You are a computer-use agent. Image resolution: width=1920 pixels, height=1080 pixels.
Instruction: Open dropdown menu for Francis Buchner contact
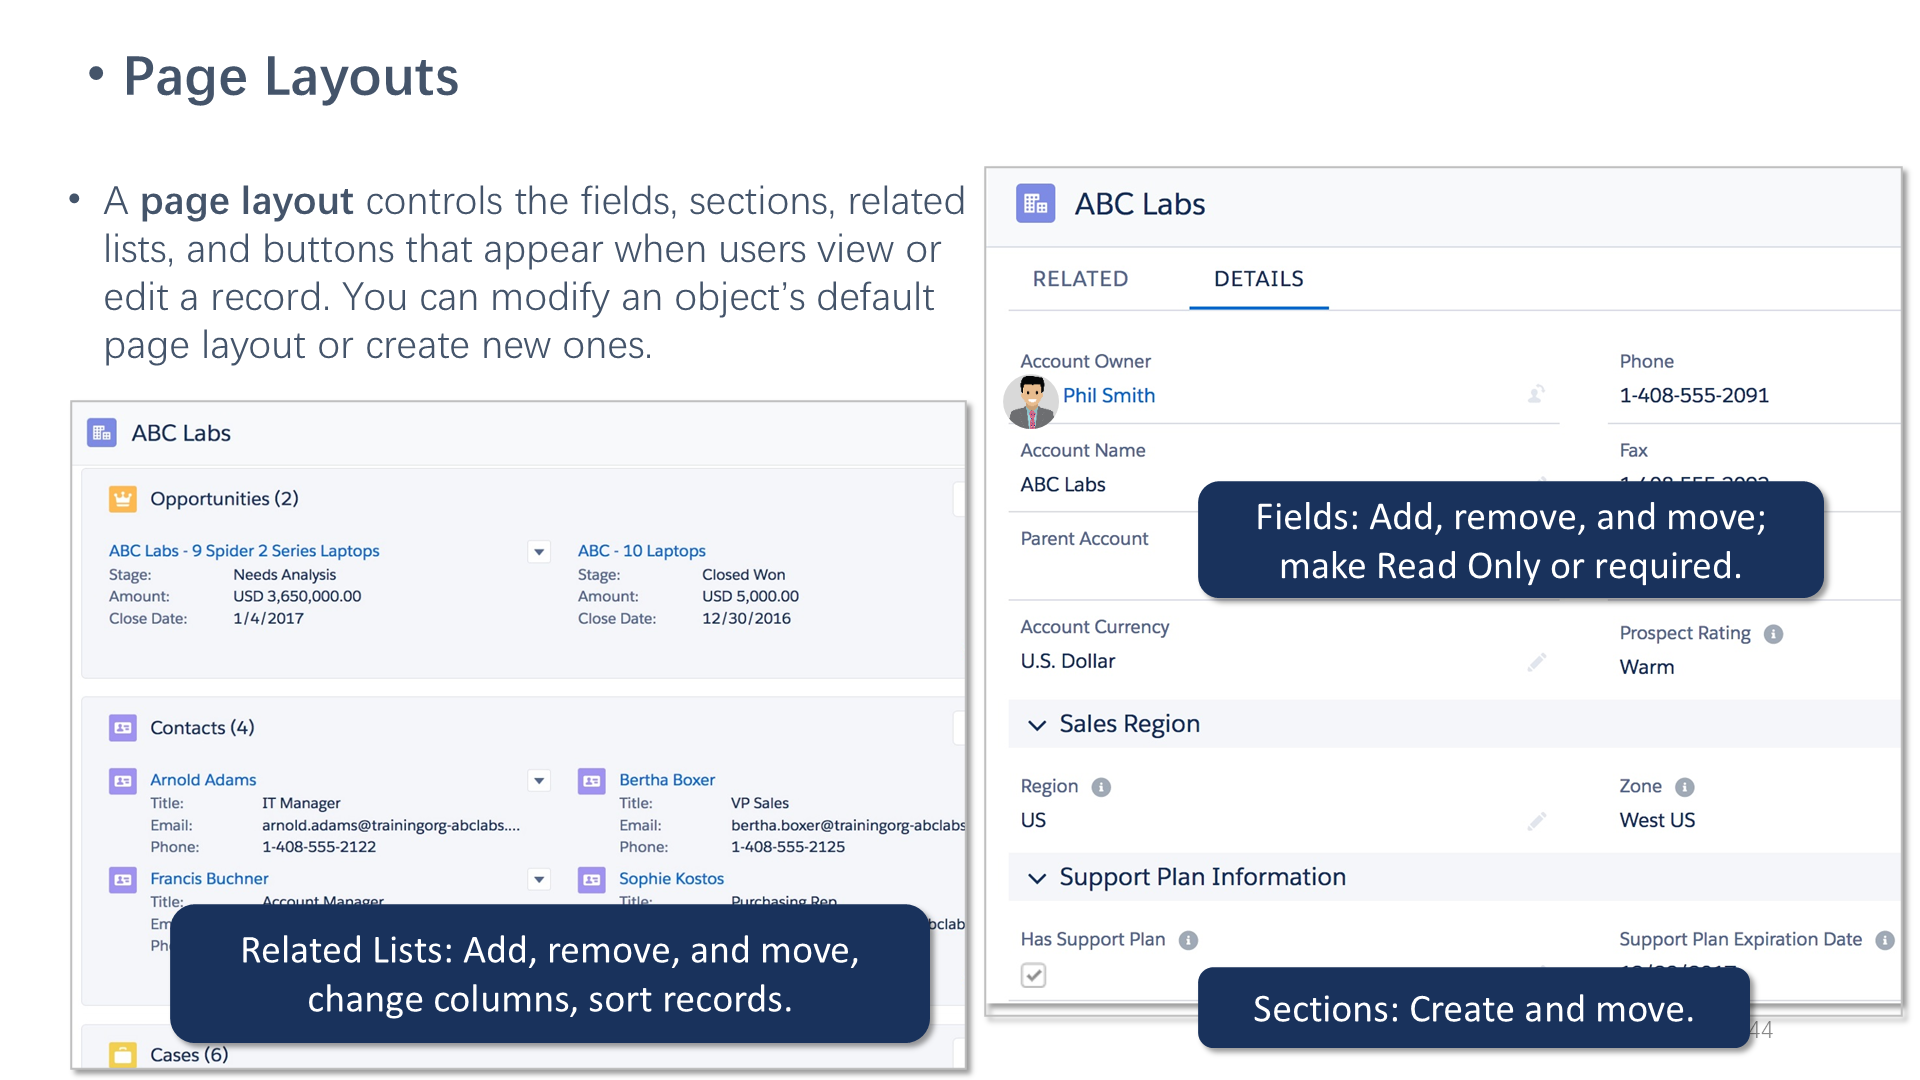539,880
